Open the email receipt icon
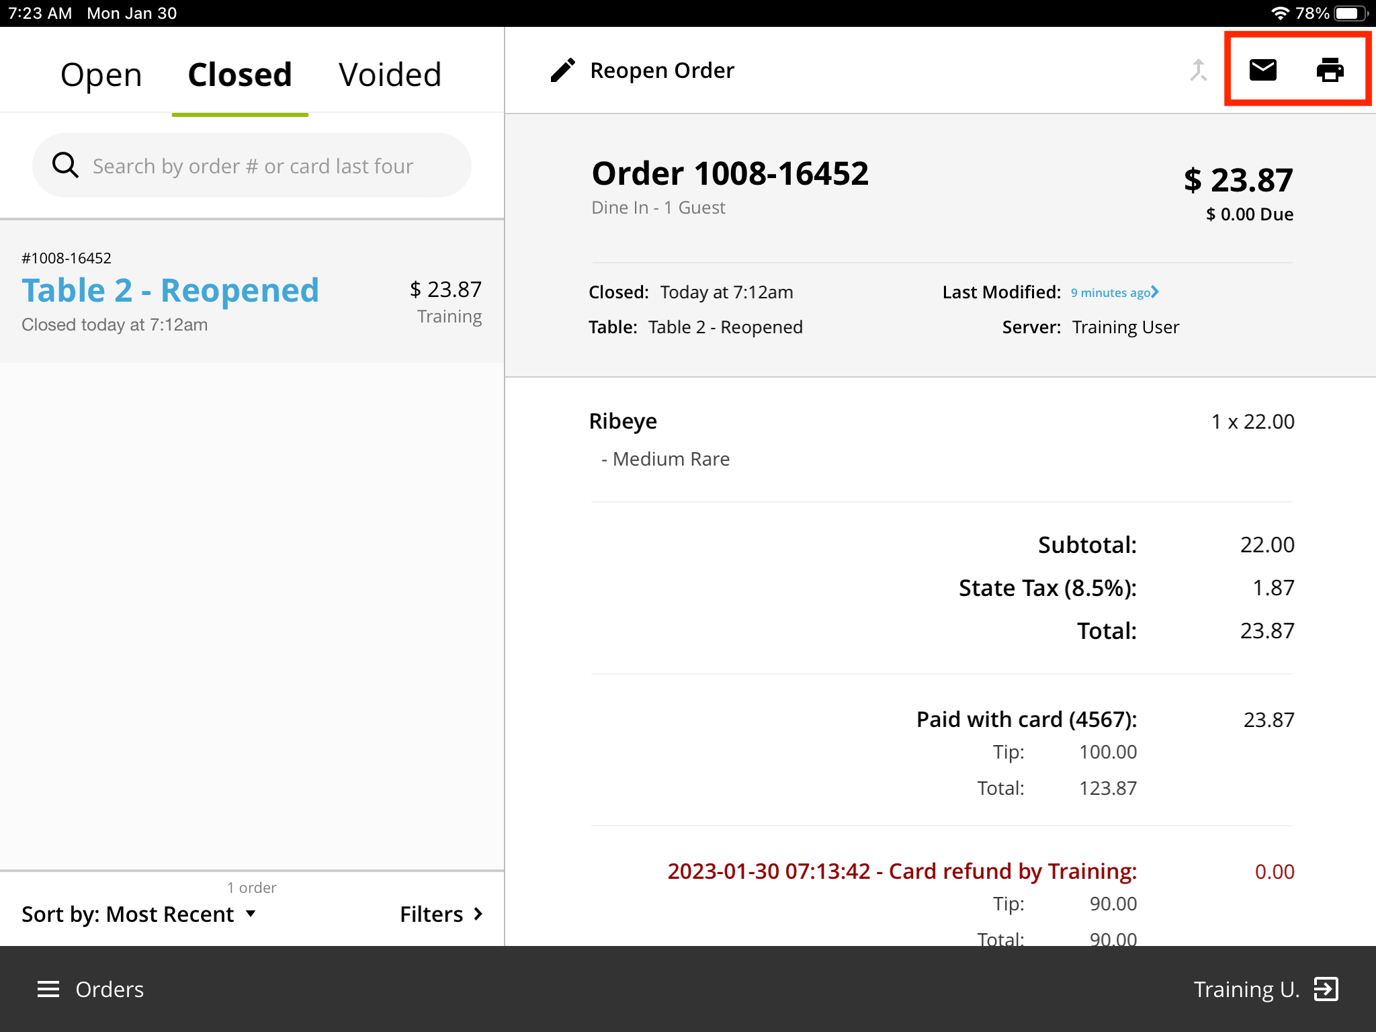The height and width of the screenshot is (1032, 1376). [x=1262, y=69]
